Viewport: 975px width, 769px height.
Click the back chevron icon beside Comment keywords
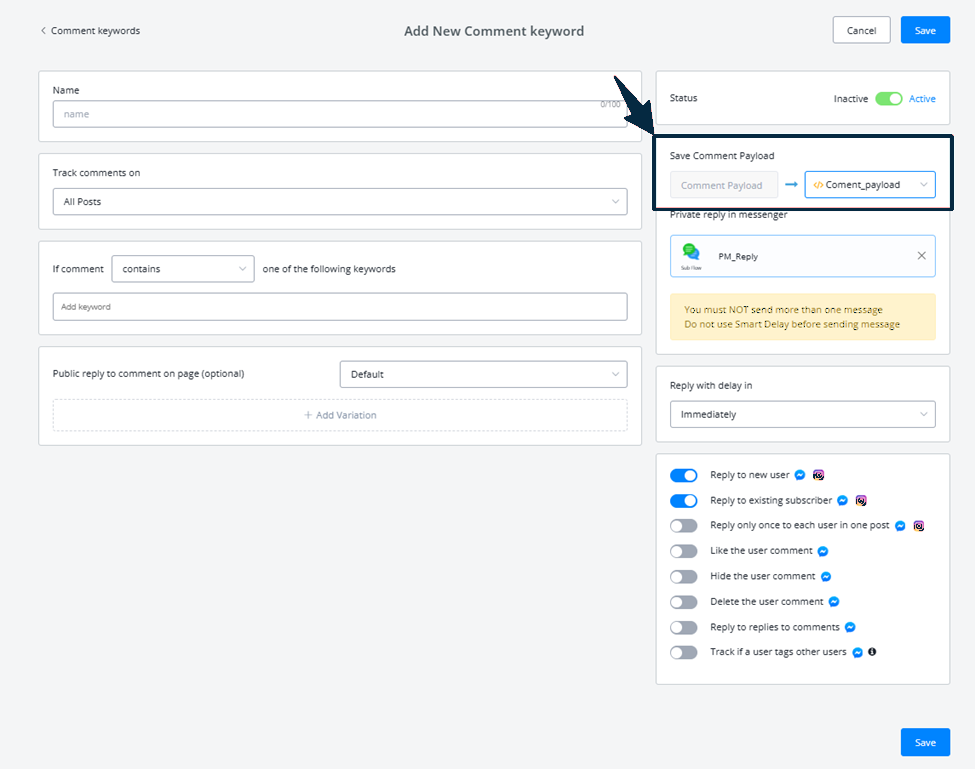click(x=43, y=30)
